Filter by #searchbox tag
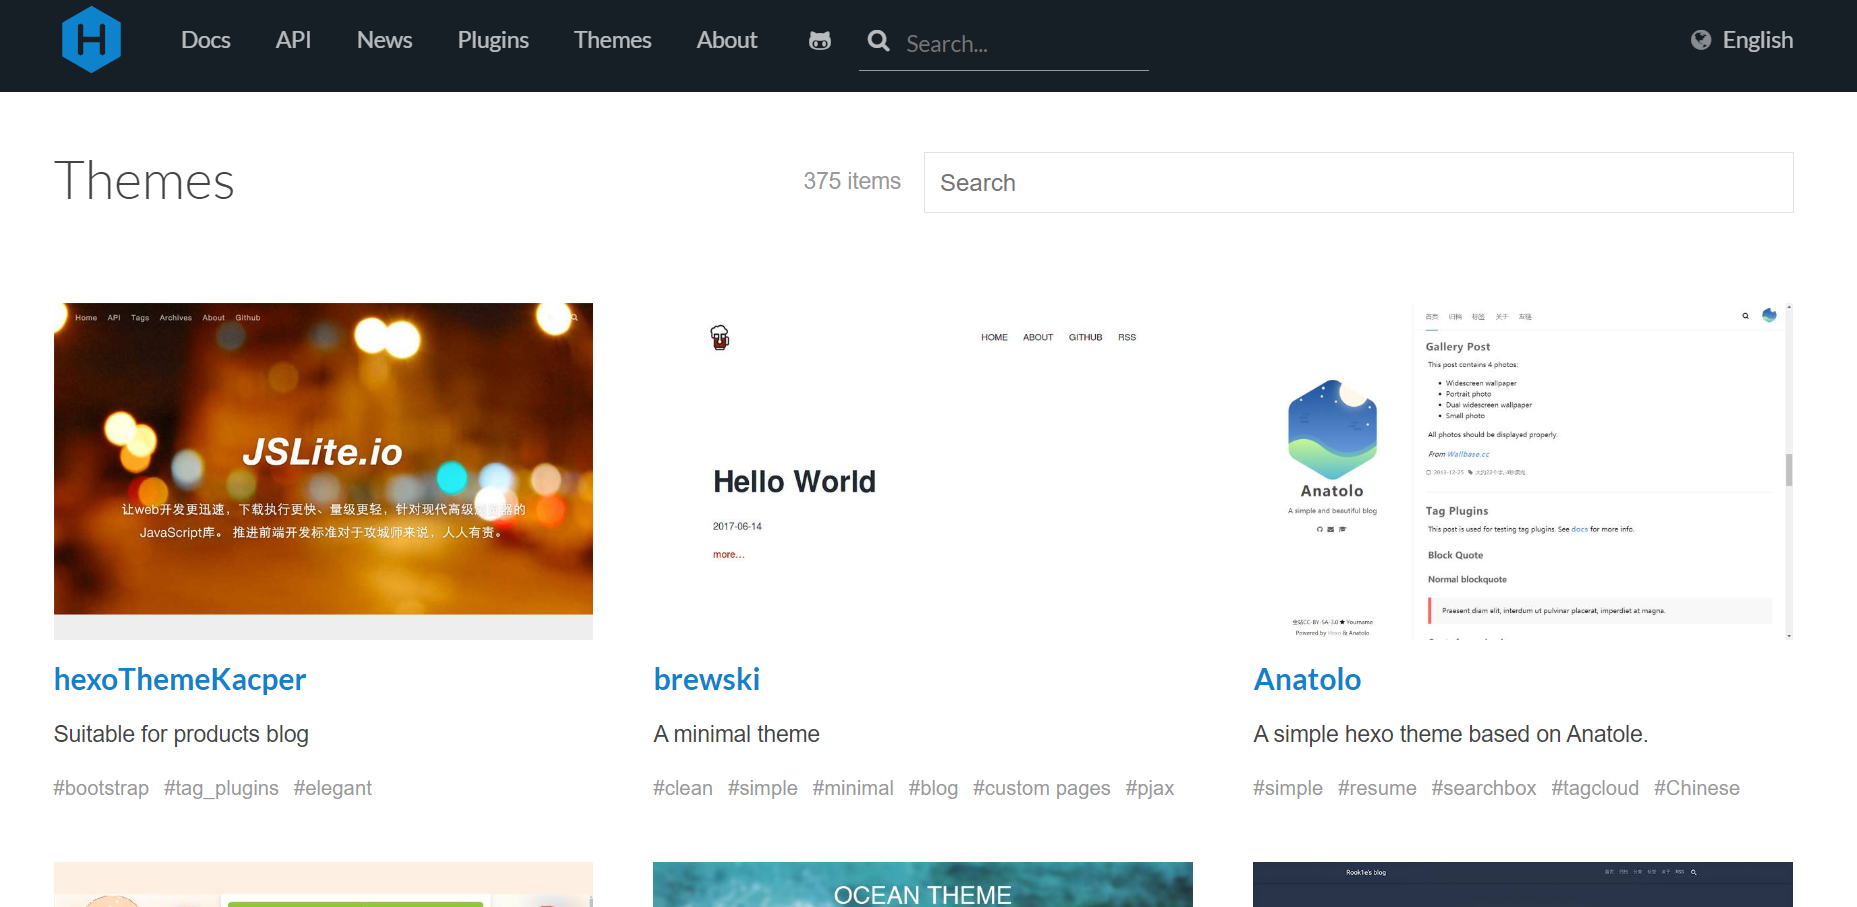The height and width of the screenshot is (907, 1857). point(1484,788)
